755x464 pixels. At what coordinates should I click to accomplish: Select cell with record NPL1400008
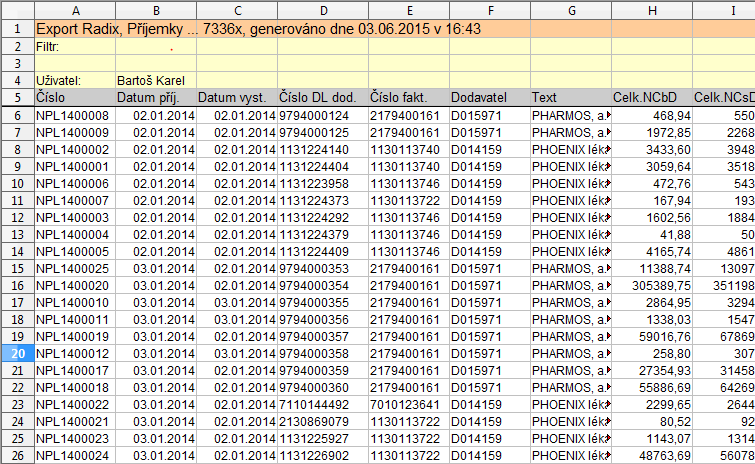(x=74, y=115)
